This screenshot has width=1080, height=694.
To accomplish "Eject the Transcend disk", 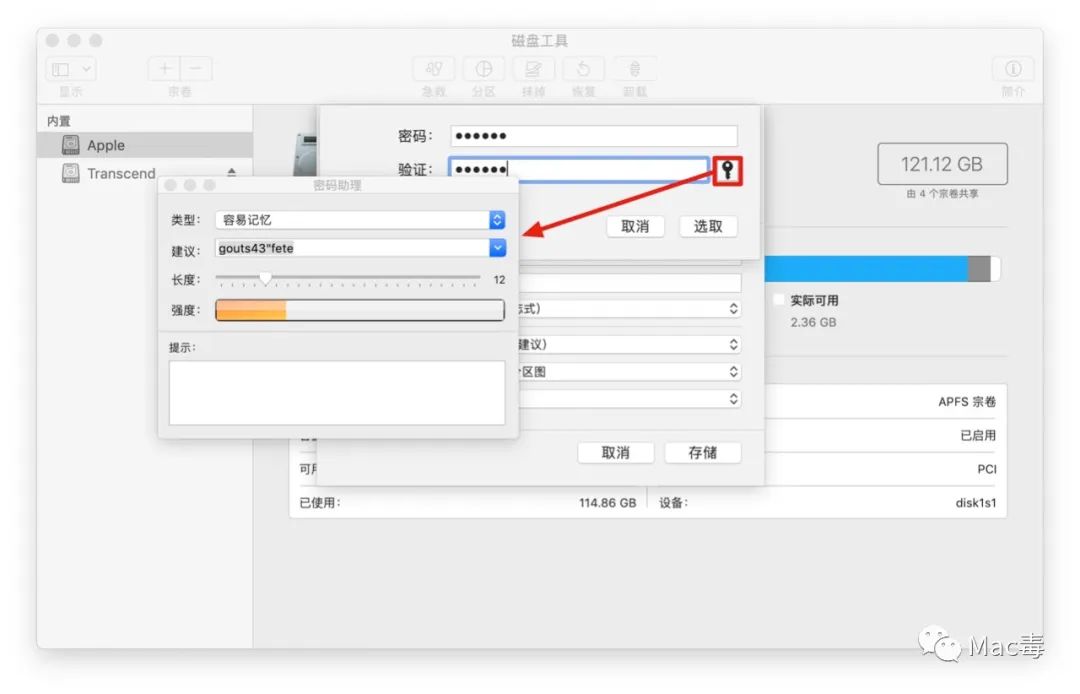I will (x=232, y=173).
